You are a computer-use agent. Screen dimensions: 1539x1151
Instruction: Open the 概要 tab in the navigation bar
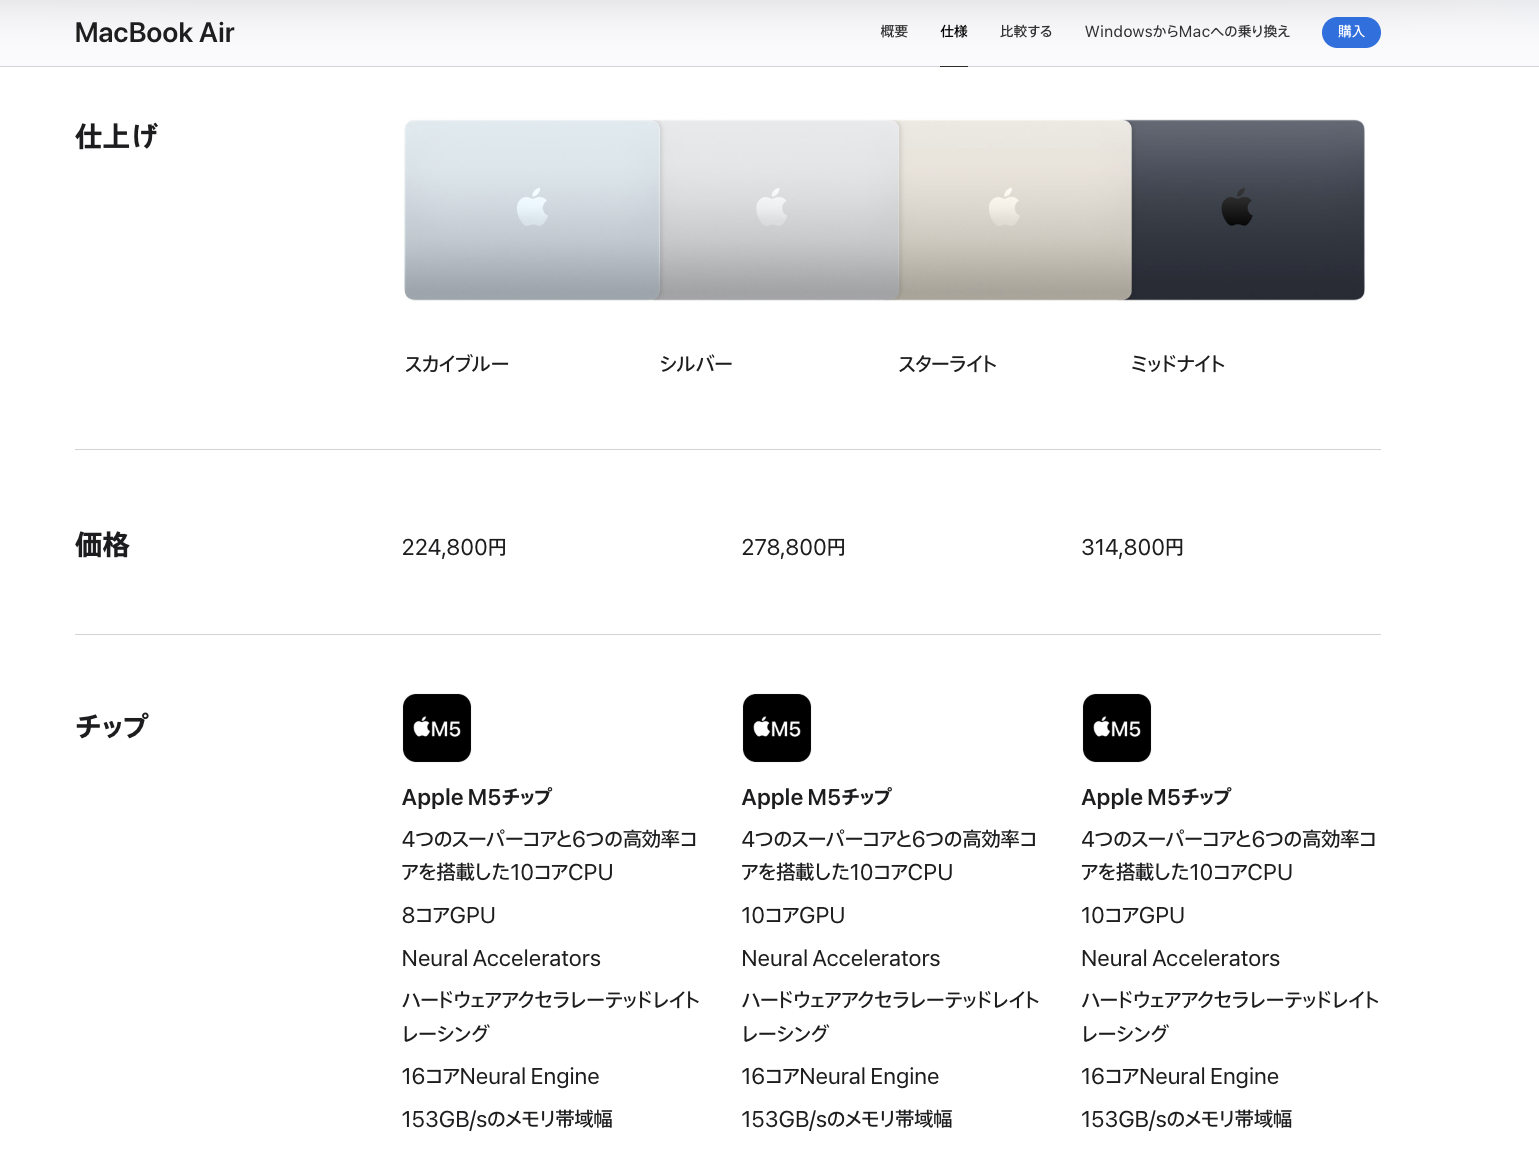(894, 32)
